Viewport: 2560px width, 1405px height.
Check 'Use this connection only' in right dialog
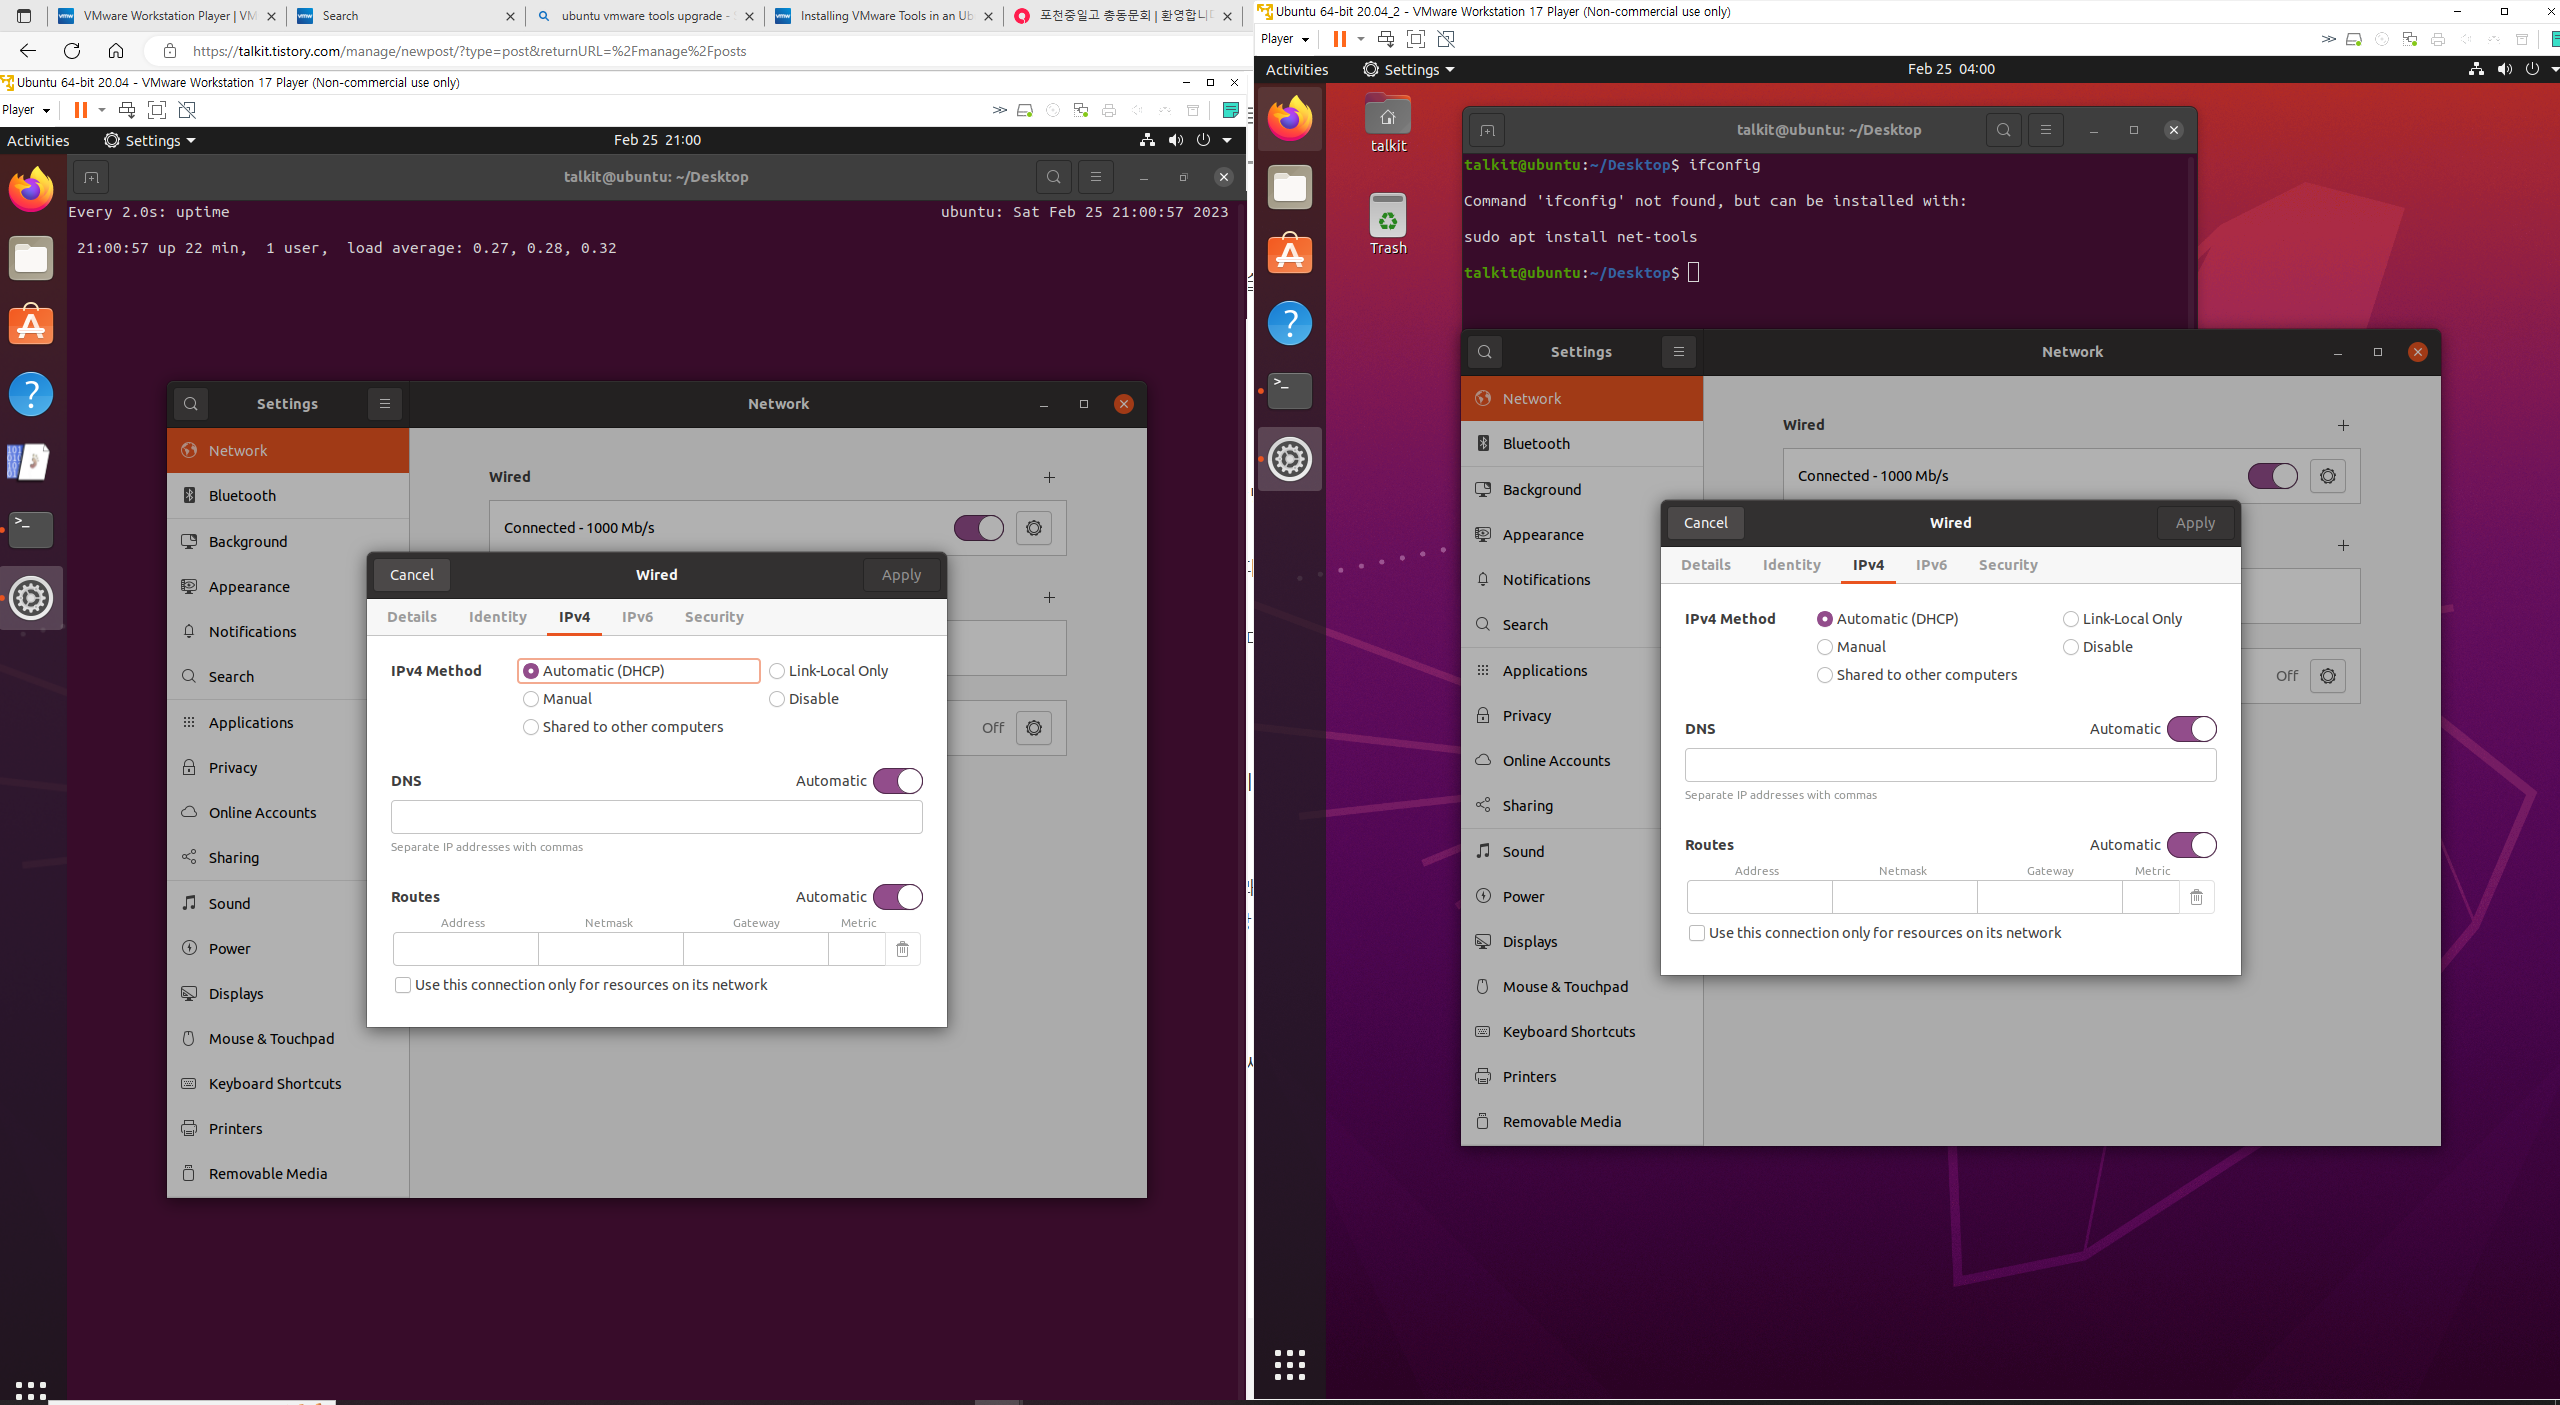tap(1697, 933)
